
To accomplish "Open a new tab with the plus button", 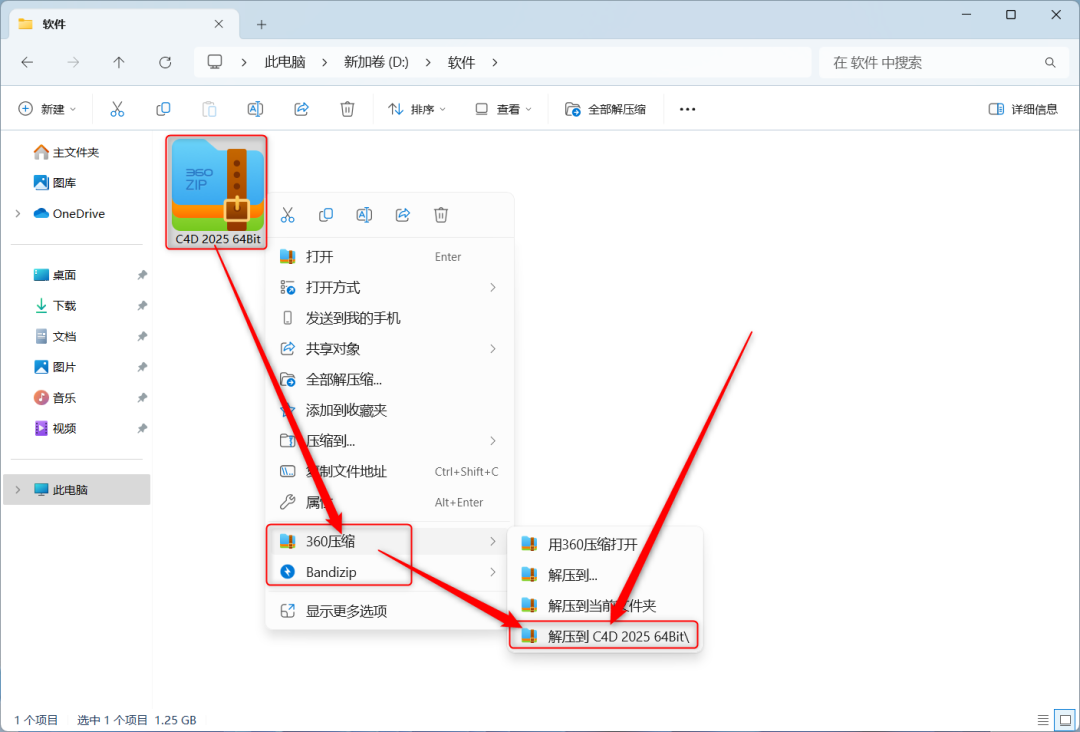I will tap(261, 25).
